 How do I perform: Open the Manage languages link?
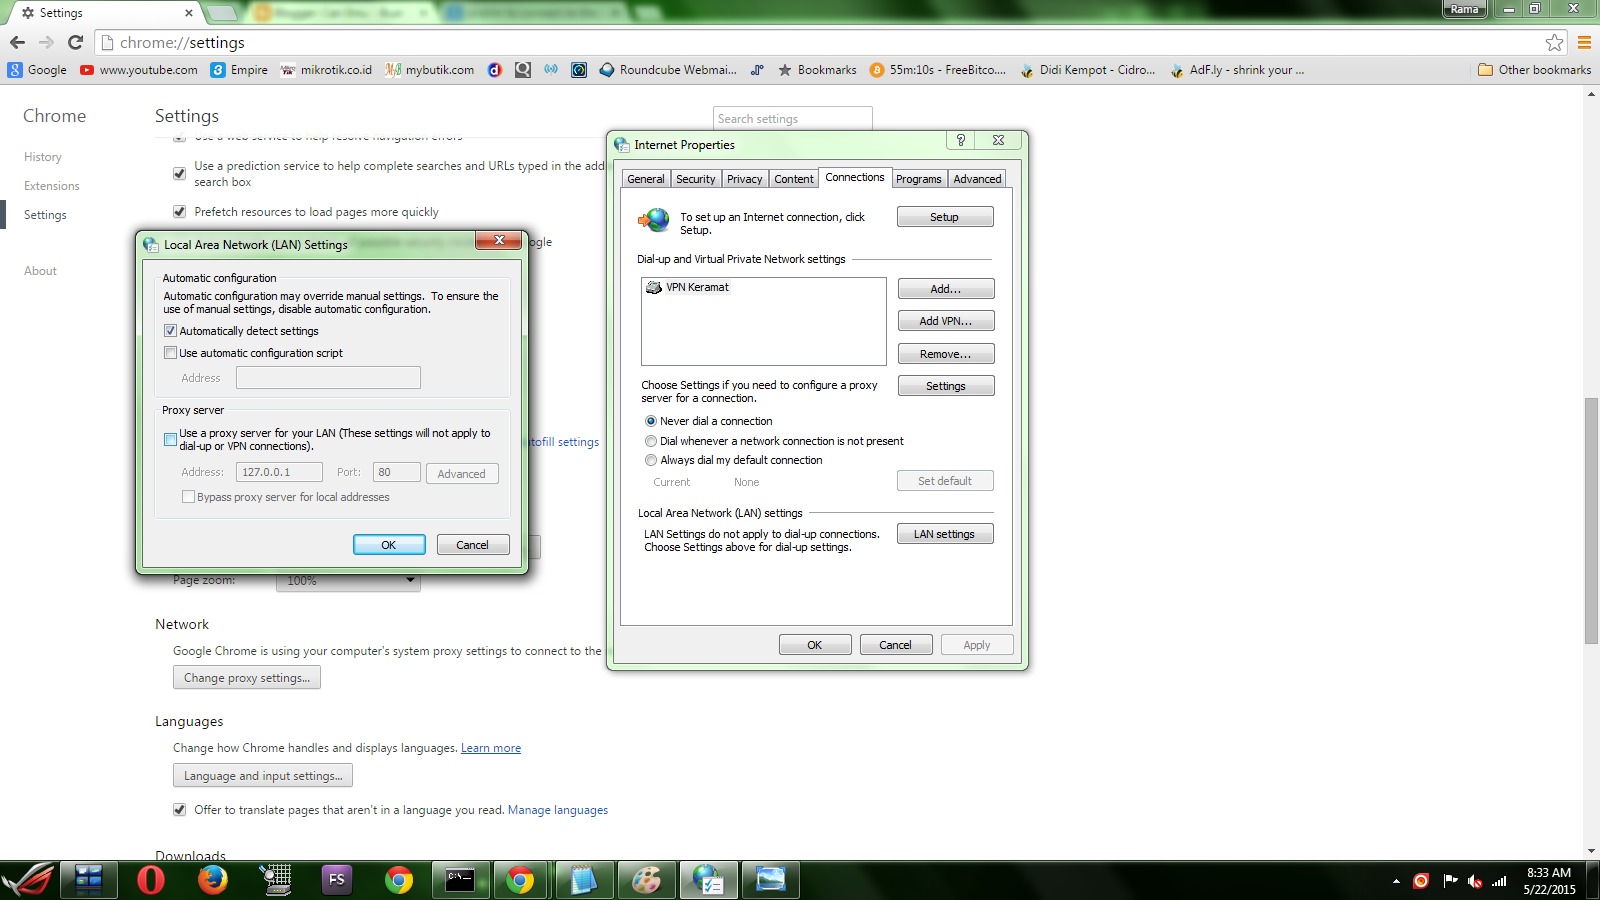pyautogui.click(x=558, y=810)
